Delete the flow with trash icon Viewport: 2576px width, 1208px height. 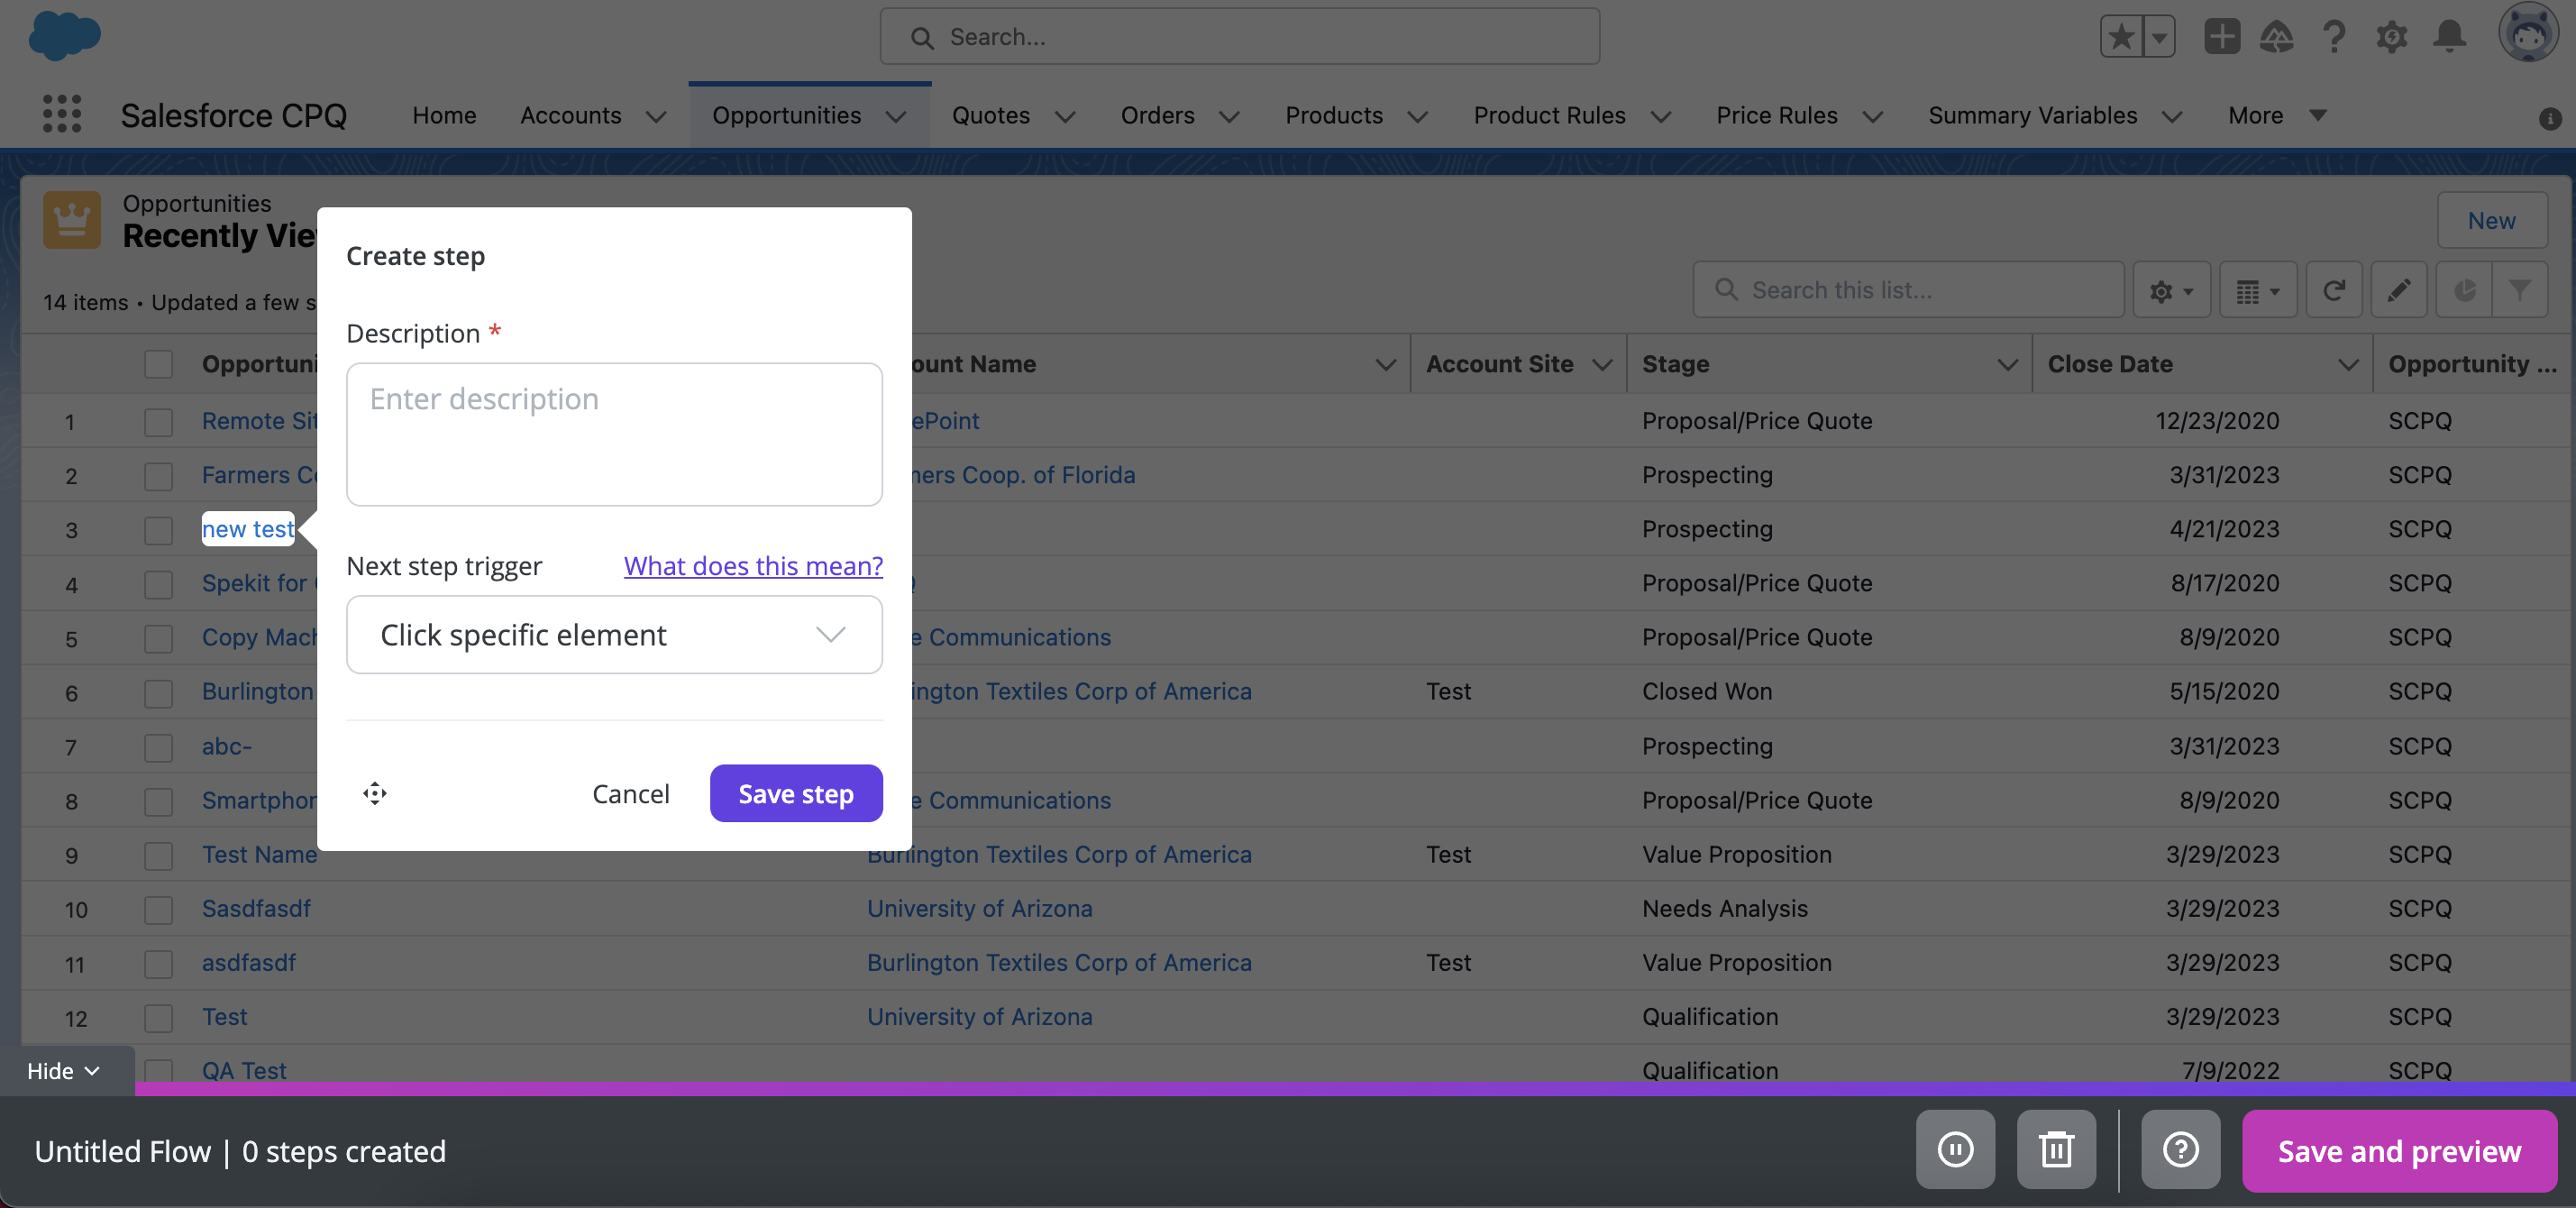click(2056, 1150)
